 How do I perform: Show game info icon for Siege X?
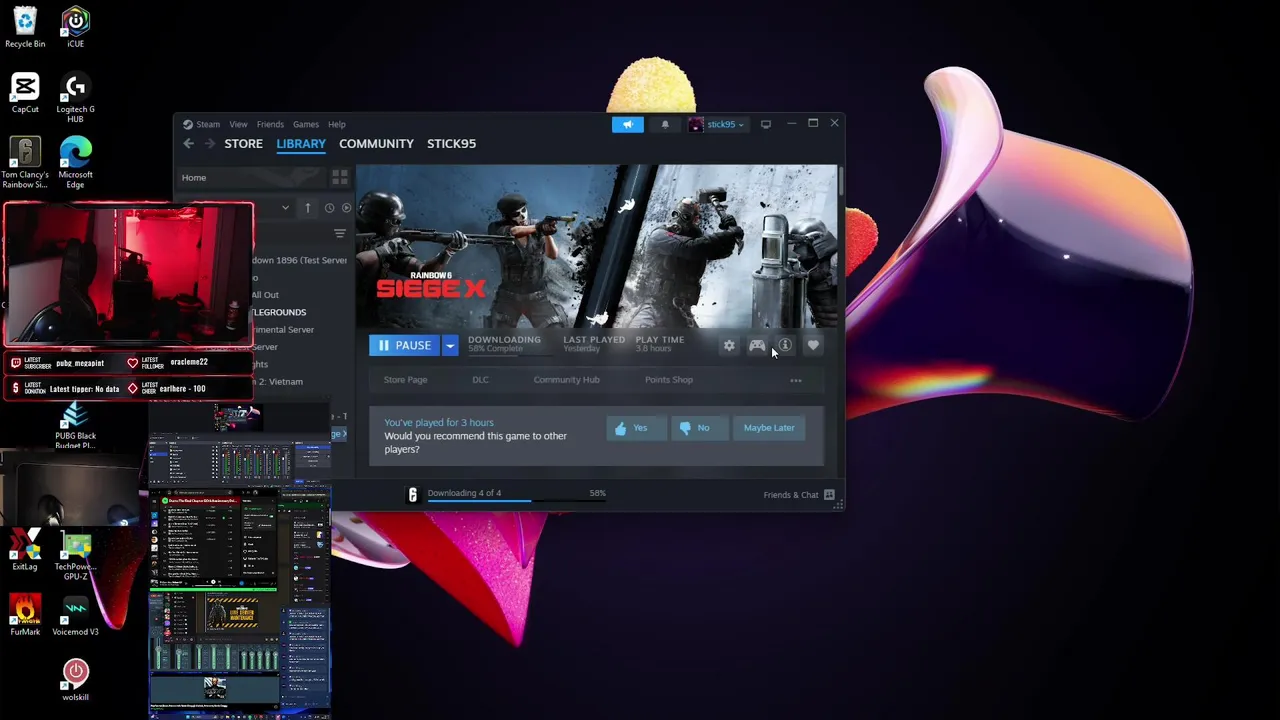coord(785,345)
